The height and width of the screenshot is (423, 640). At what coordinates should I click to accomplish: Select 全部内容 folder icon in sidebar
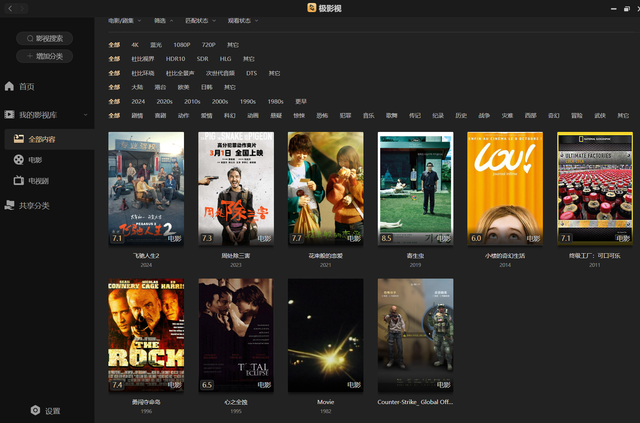(x=18, y=139)
